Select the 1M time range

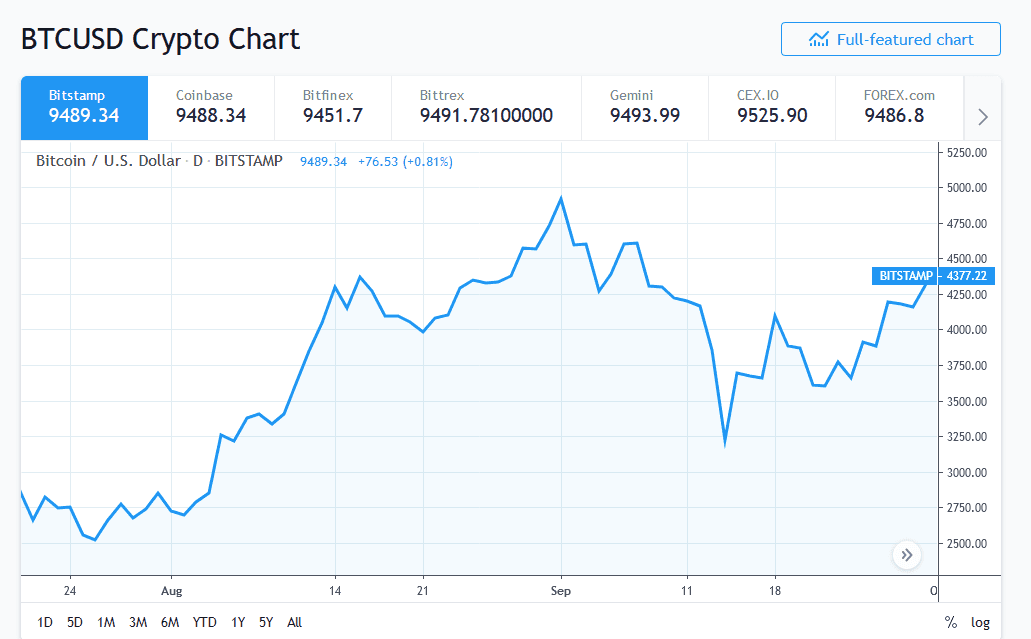(106, 622)
